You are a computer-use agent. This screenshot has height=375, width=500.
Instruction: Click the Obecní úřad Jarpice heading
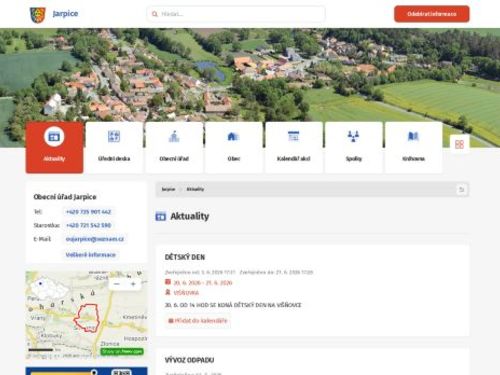pos(65,197)
